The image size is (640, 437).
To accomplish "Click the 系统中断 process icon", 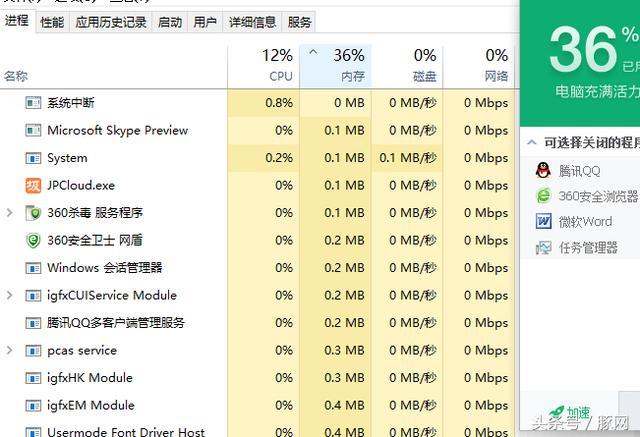I will coord(33,102).
